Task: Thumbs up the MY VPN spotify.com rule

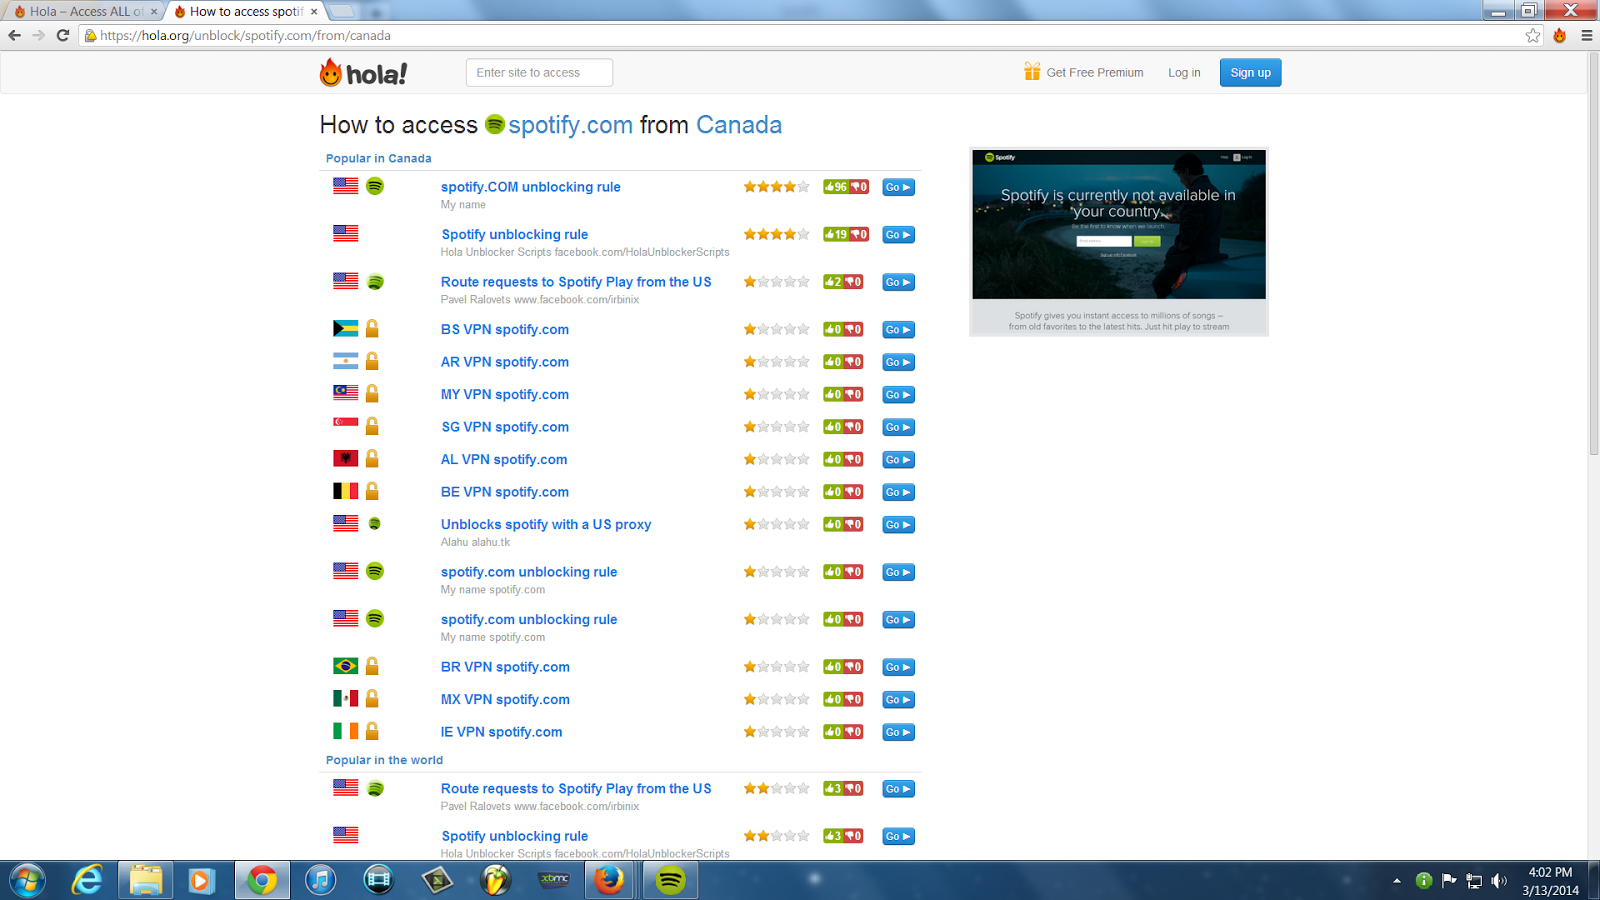Action: tap(833, 395)
